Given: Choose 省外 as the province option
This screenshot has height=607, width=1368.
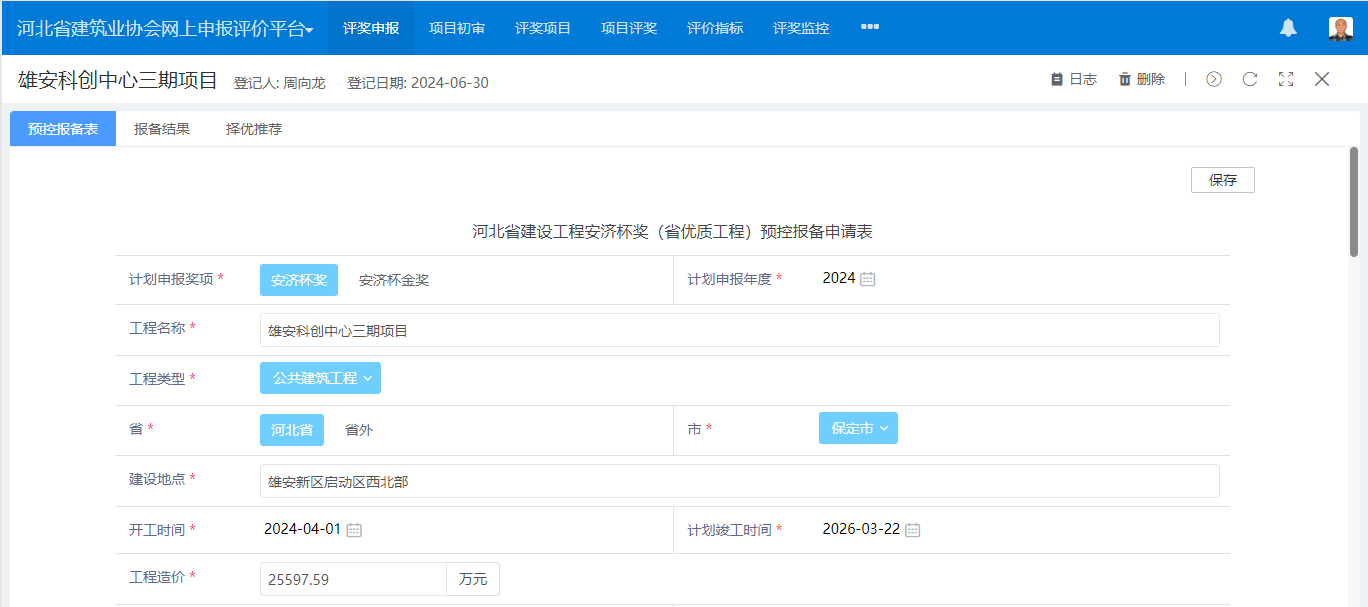Looking at the screenshot, I should pyautogui.click(x=359, y=430).
